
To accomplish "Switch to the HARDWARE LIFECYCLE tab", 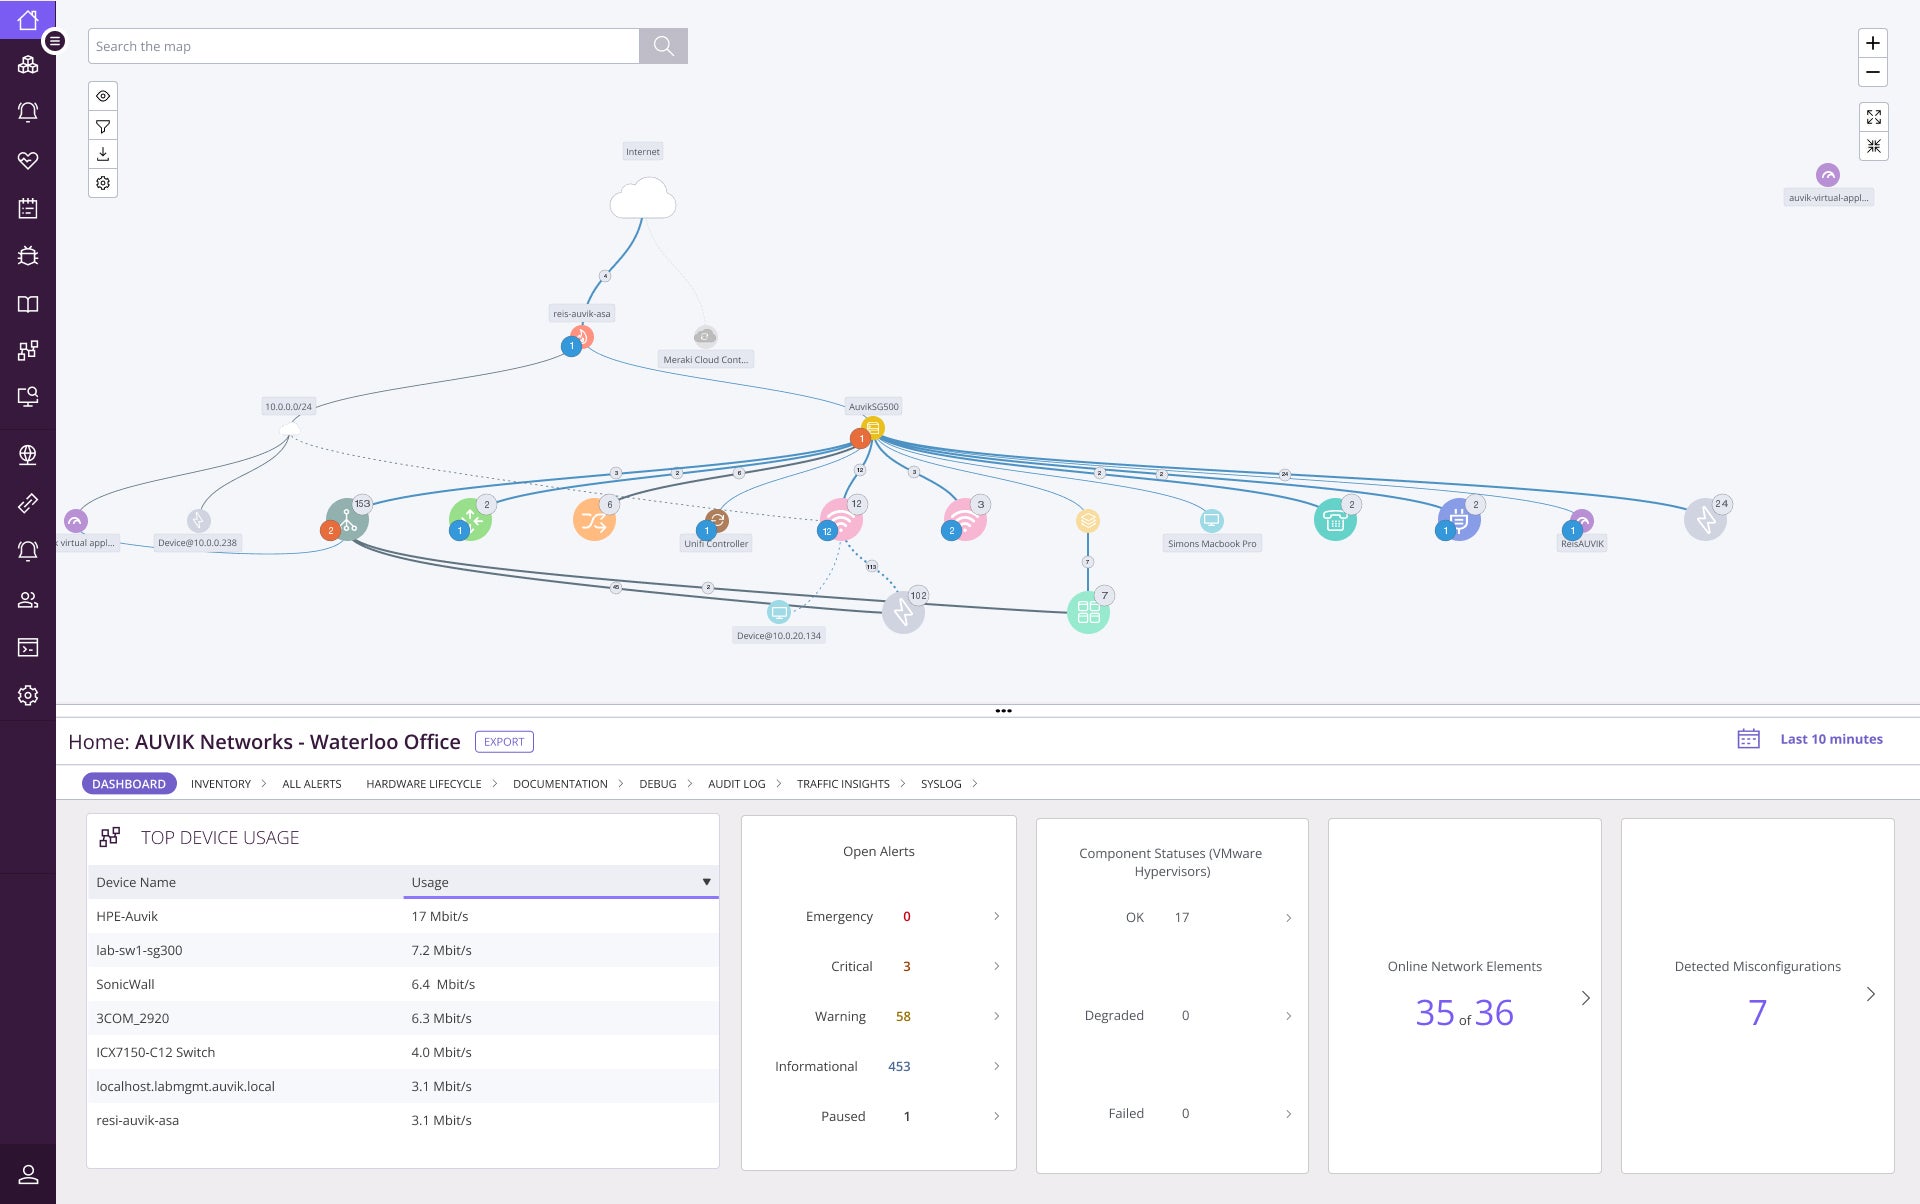I will click(x=424, y=784).
